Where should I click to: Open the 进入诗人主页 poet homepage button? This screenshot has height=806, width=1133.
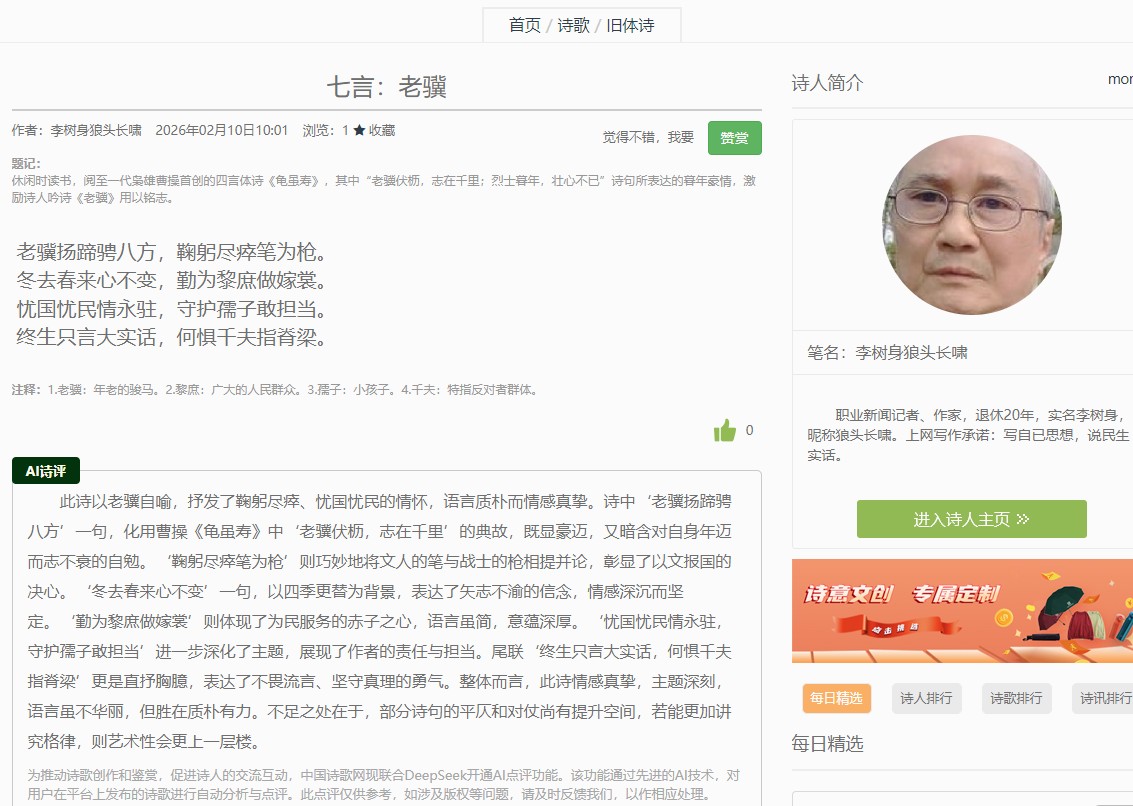click(972, 519)
